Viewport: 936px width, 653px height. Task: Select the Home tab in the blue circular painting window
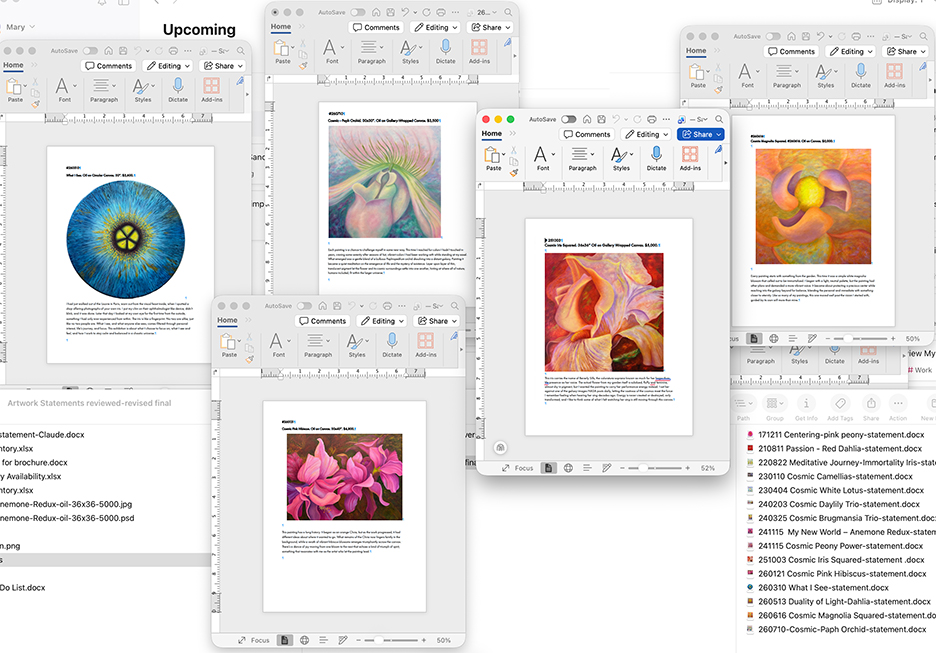point(13,65)
